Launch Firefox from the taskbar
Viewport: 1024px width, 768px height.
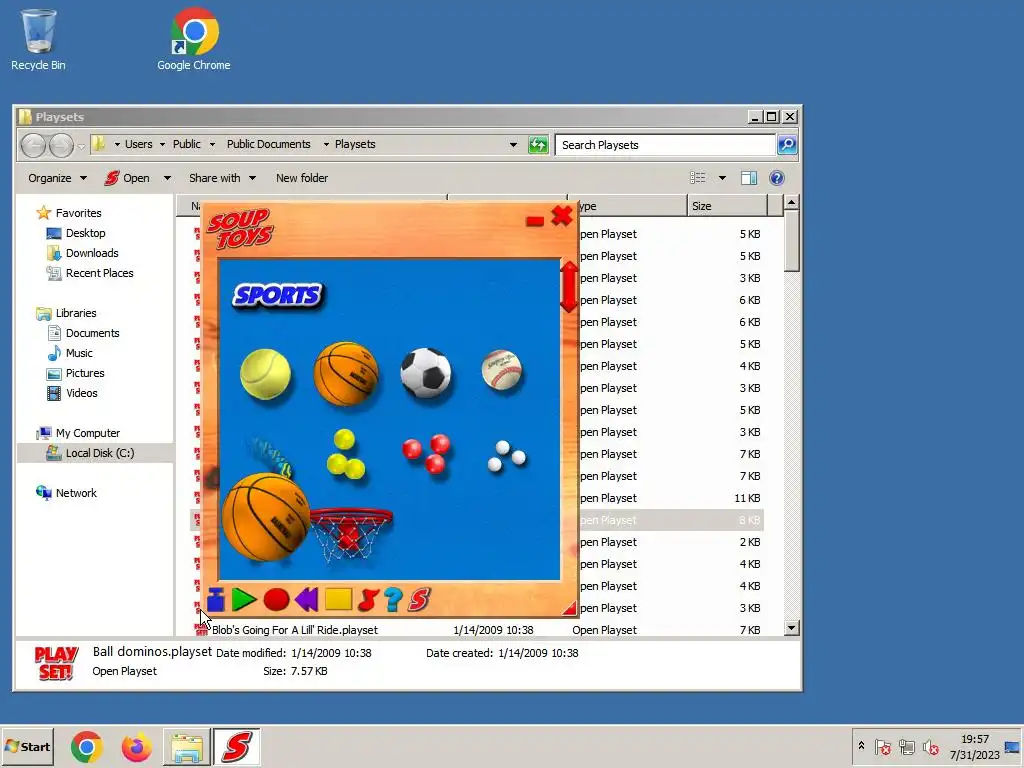(x=136, y=747)
